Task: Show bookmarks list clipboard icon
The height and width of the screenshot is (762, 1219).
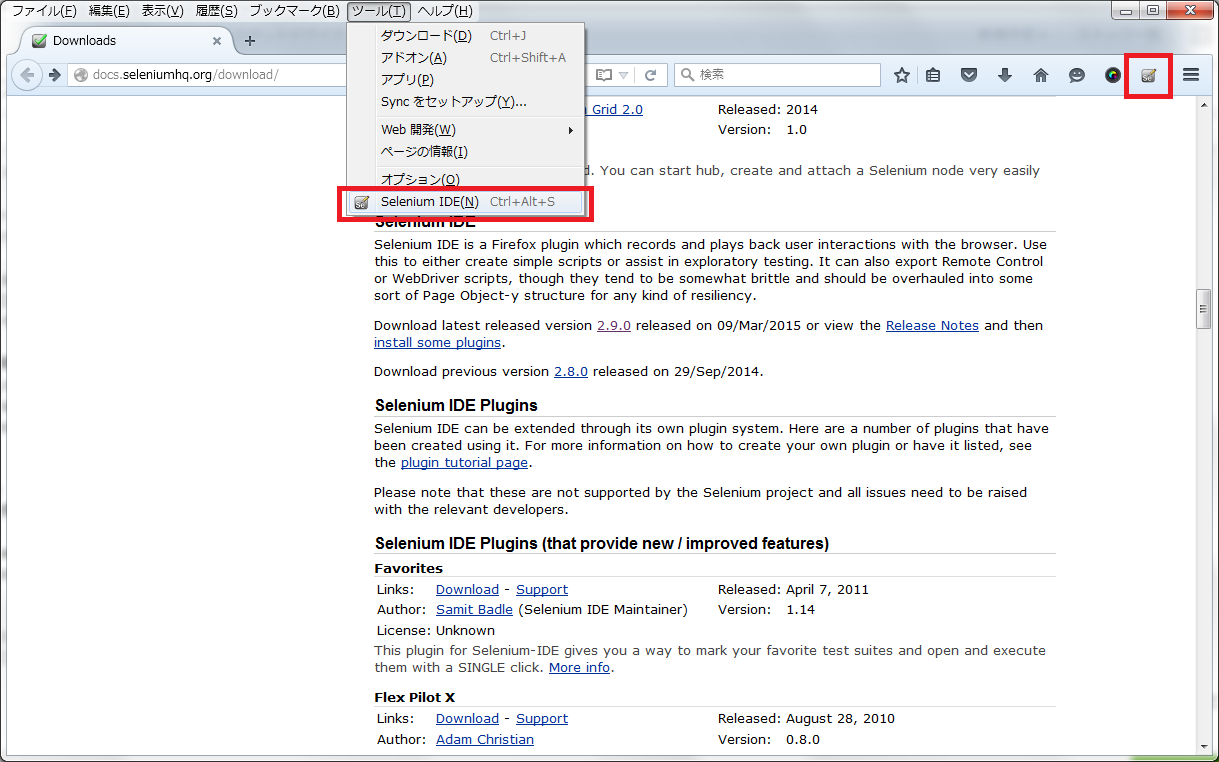Action: pos(933,75)
